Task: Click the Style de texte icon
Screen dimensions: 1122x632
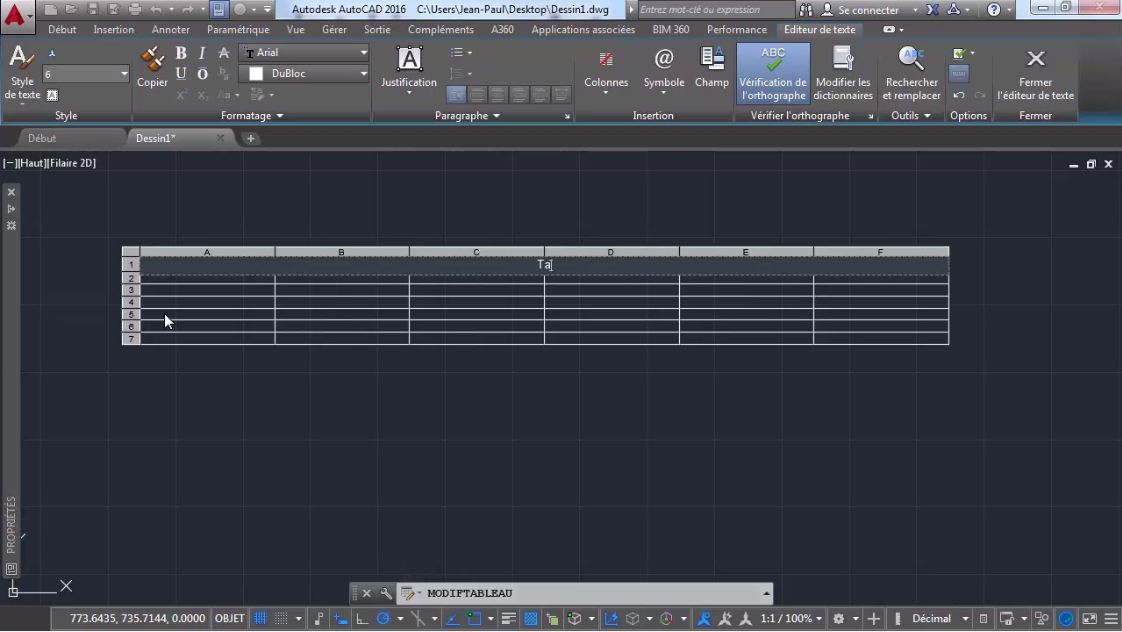Action: tap(22, 60)
